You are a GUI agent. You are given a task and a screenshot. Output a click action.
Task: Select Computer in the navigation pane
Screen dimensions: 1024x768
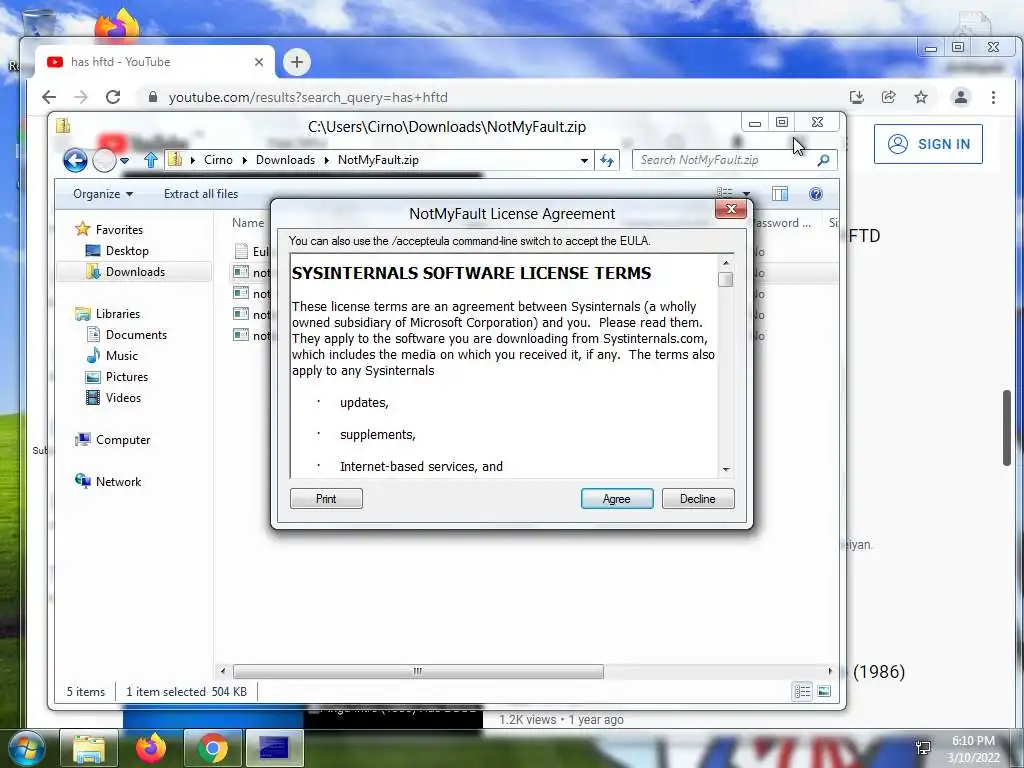pyautogui.click(x=123, y=440)
